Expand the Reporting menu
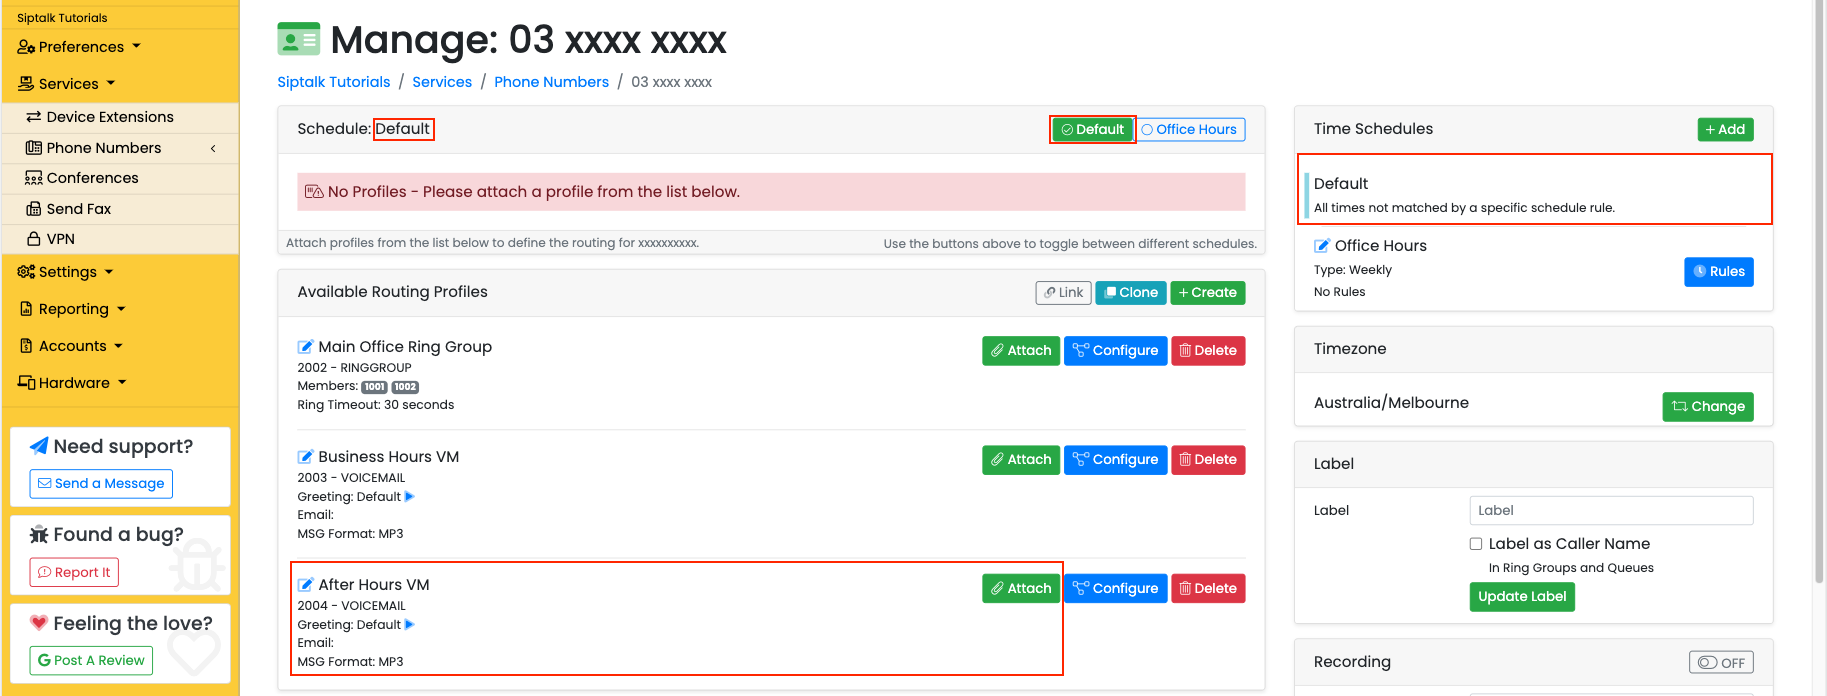 pos(72,309)
